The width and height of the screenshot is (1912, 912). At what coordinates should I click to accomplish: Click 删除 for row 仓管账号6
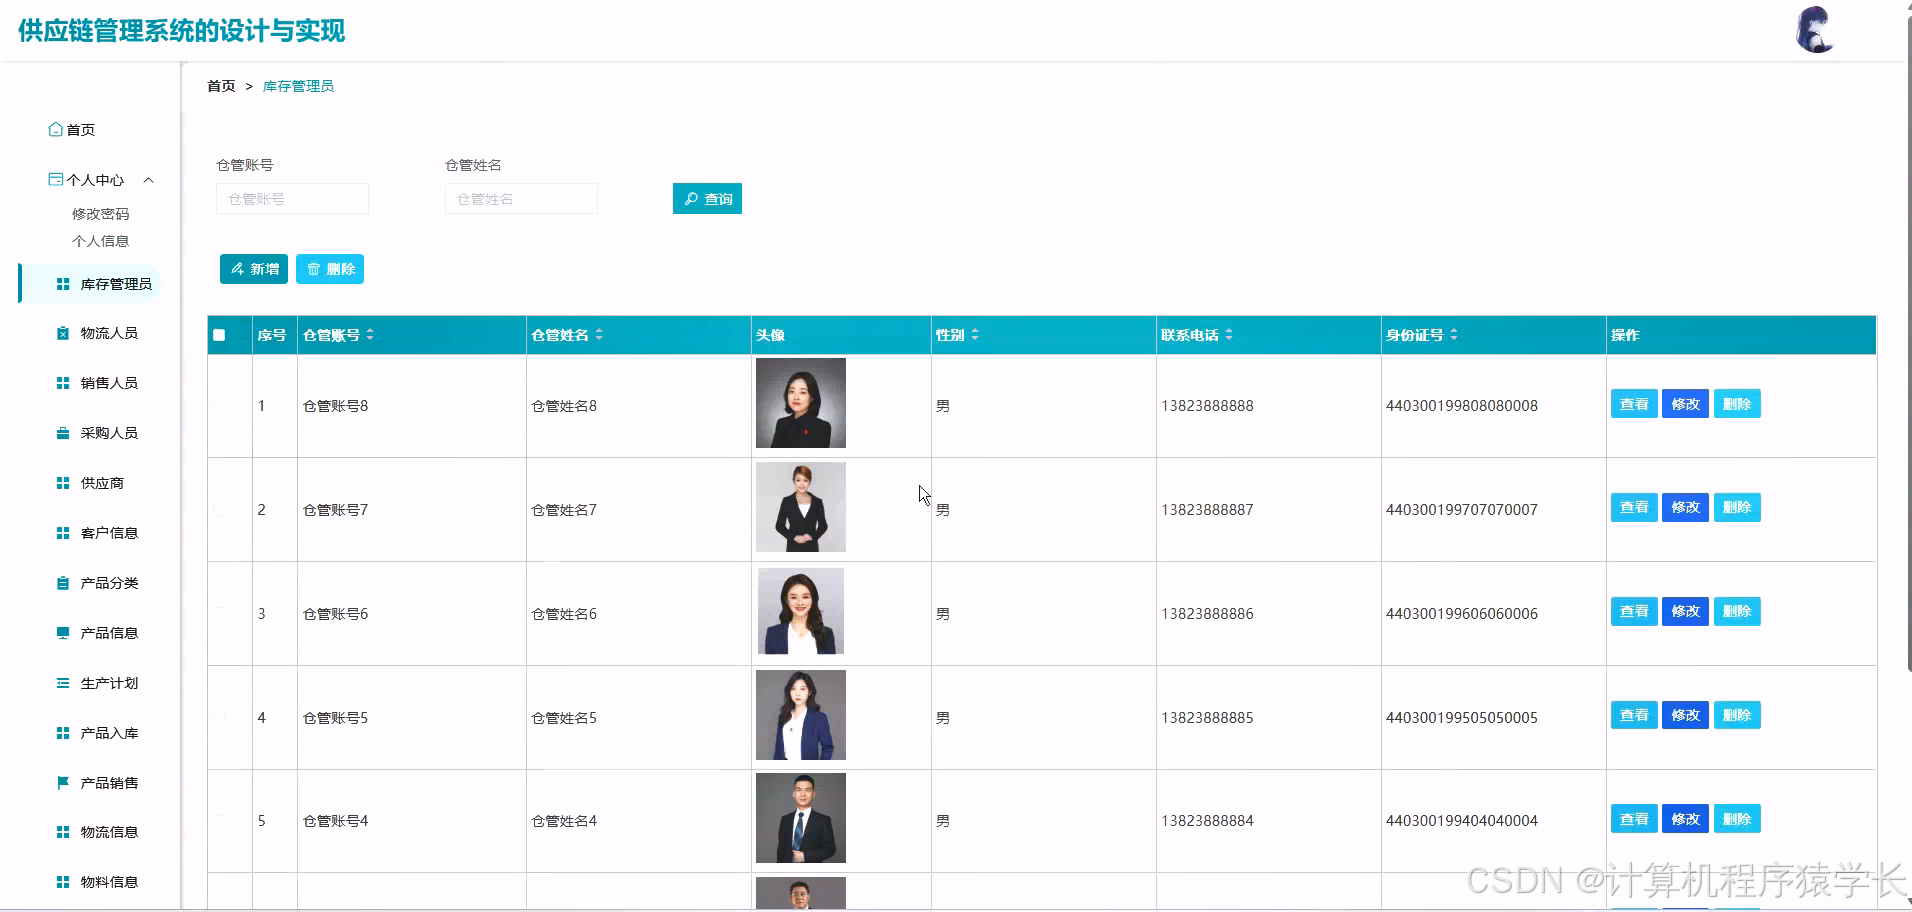click(1737, 611)
